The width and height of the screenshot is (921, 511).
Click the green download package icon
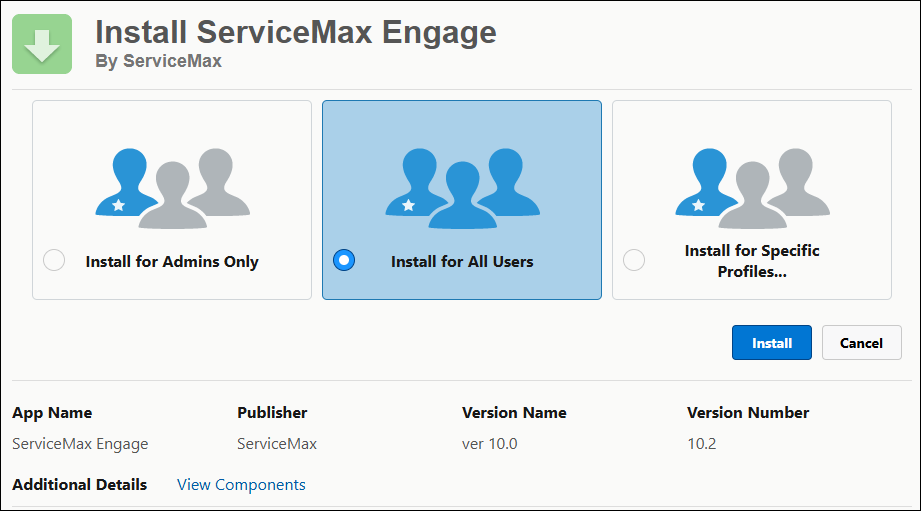42,44
